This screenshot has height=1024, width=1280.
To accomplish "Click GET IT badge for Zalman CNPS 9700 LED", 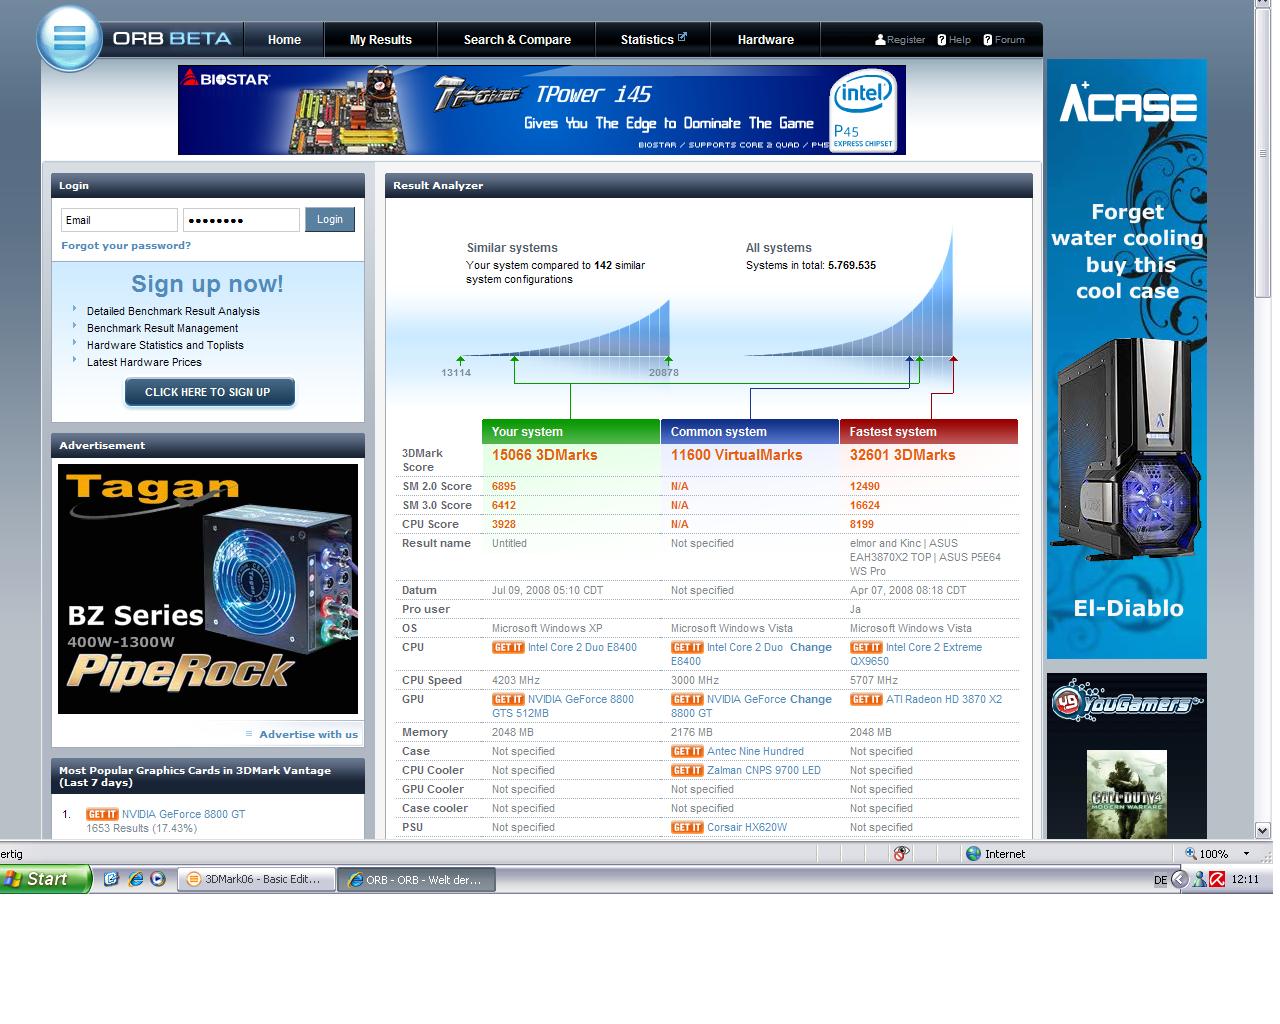I will tap(687, 770).
